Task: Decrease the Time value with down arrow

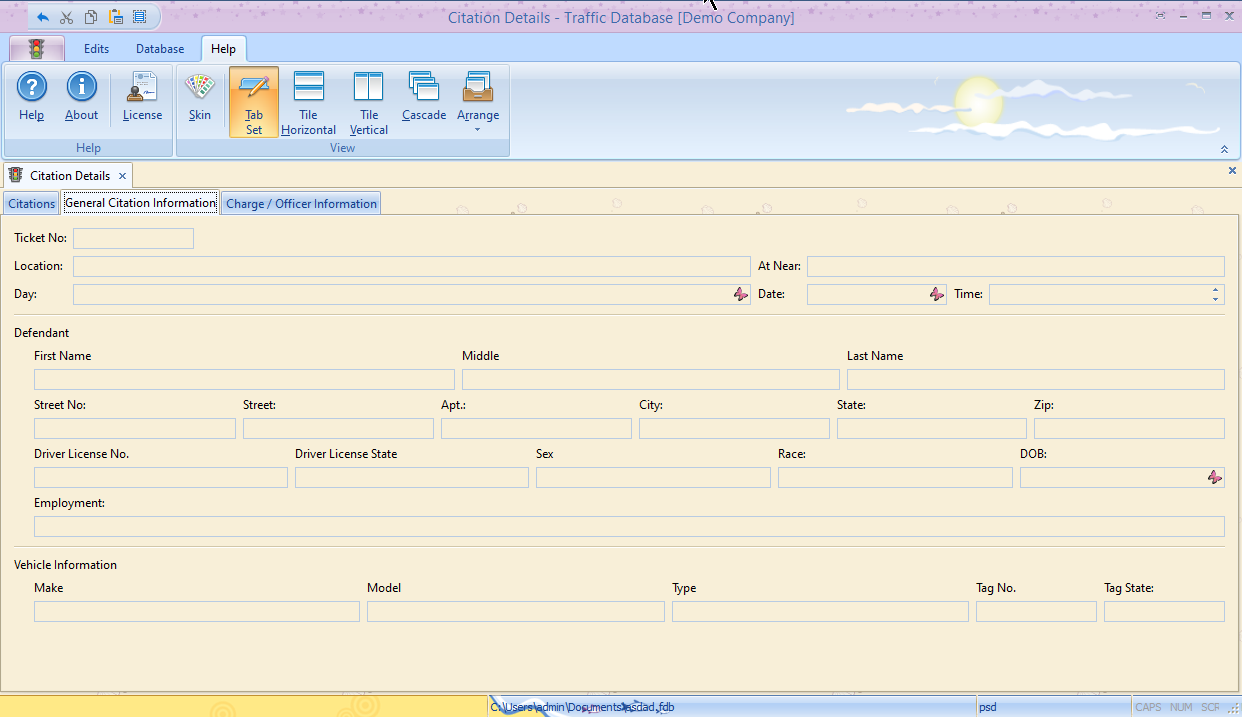Action: (x=1216, y=299)
